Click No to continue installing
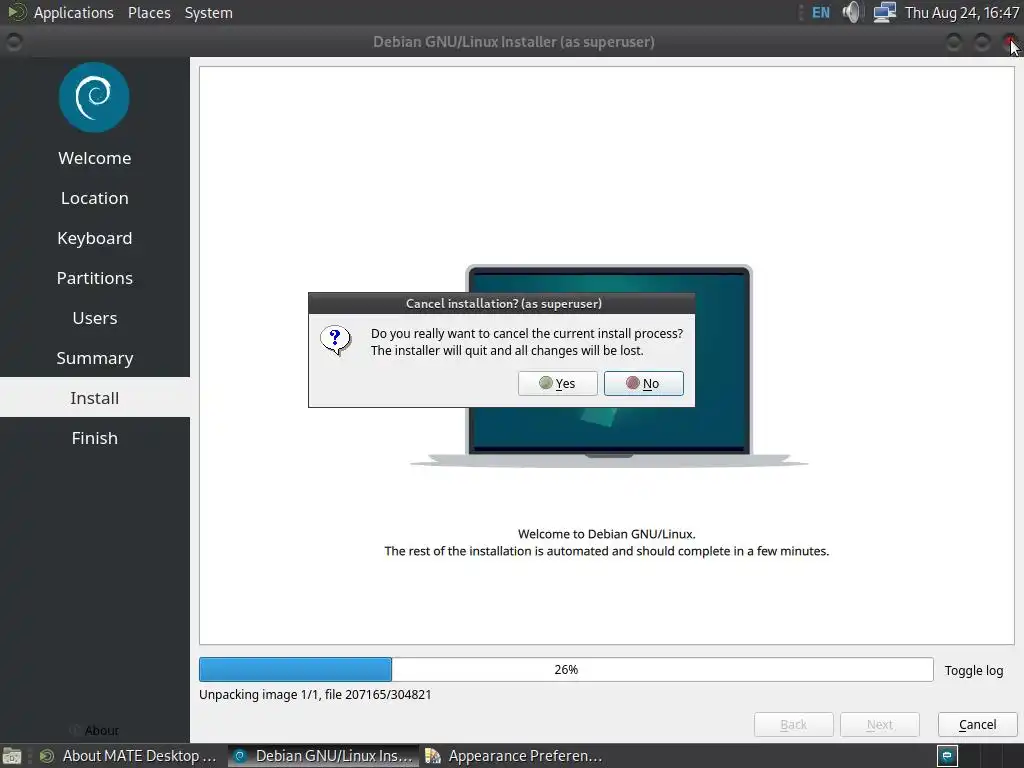 pos(643,383)
